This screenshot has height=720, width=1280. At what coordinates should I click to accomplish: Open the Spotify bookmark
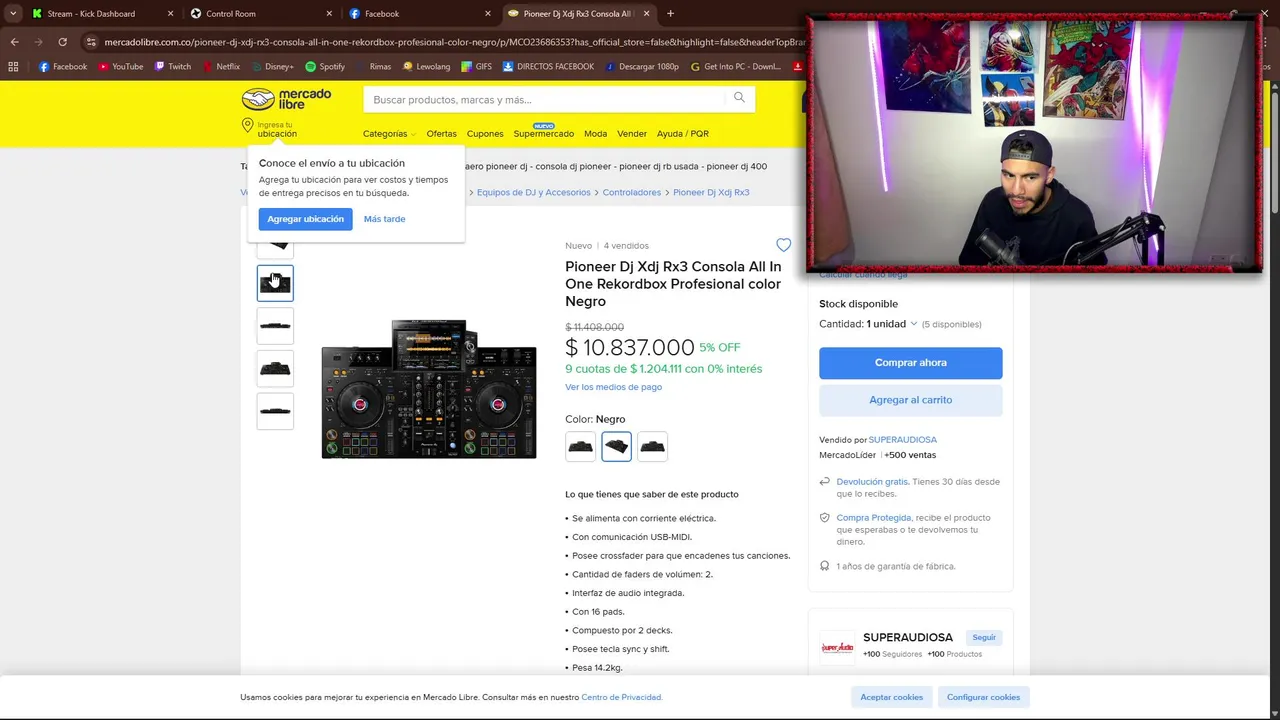coord(325,67)
